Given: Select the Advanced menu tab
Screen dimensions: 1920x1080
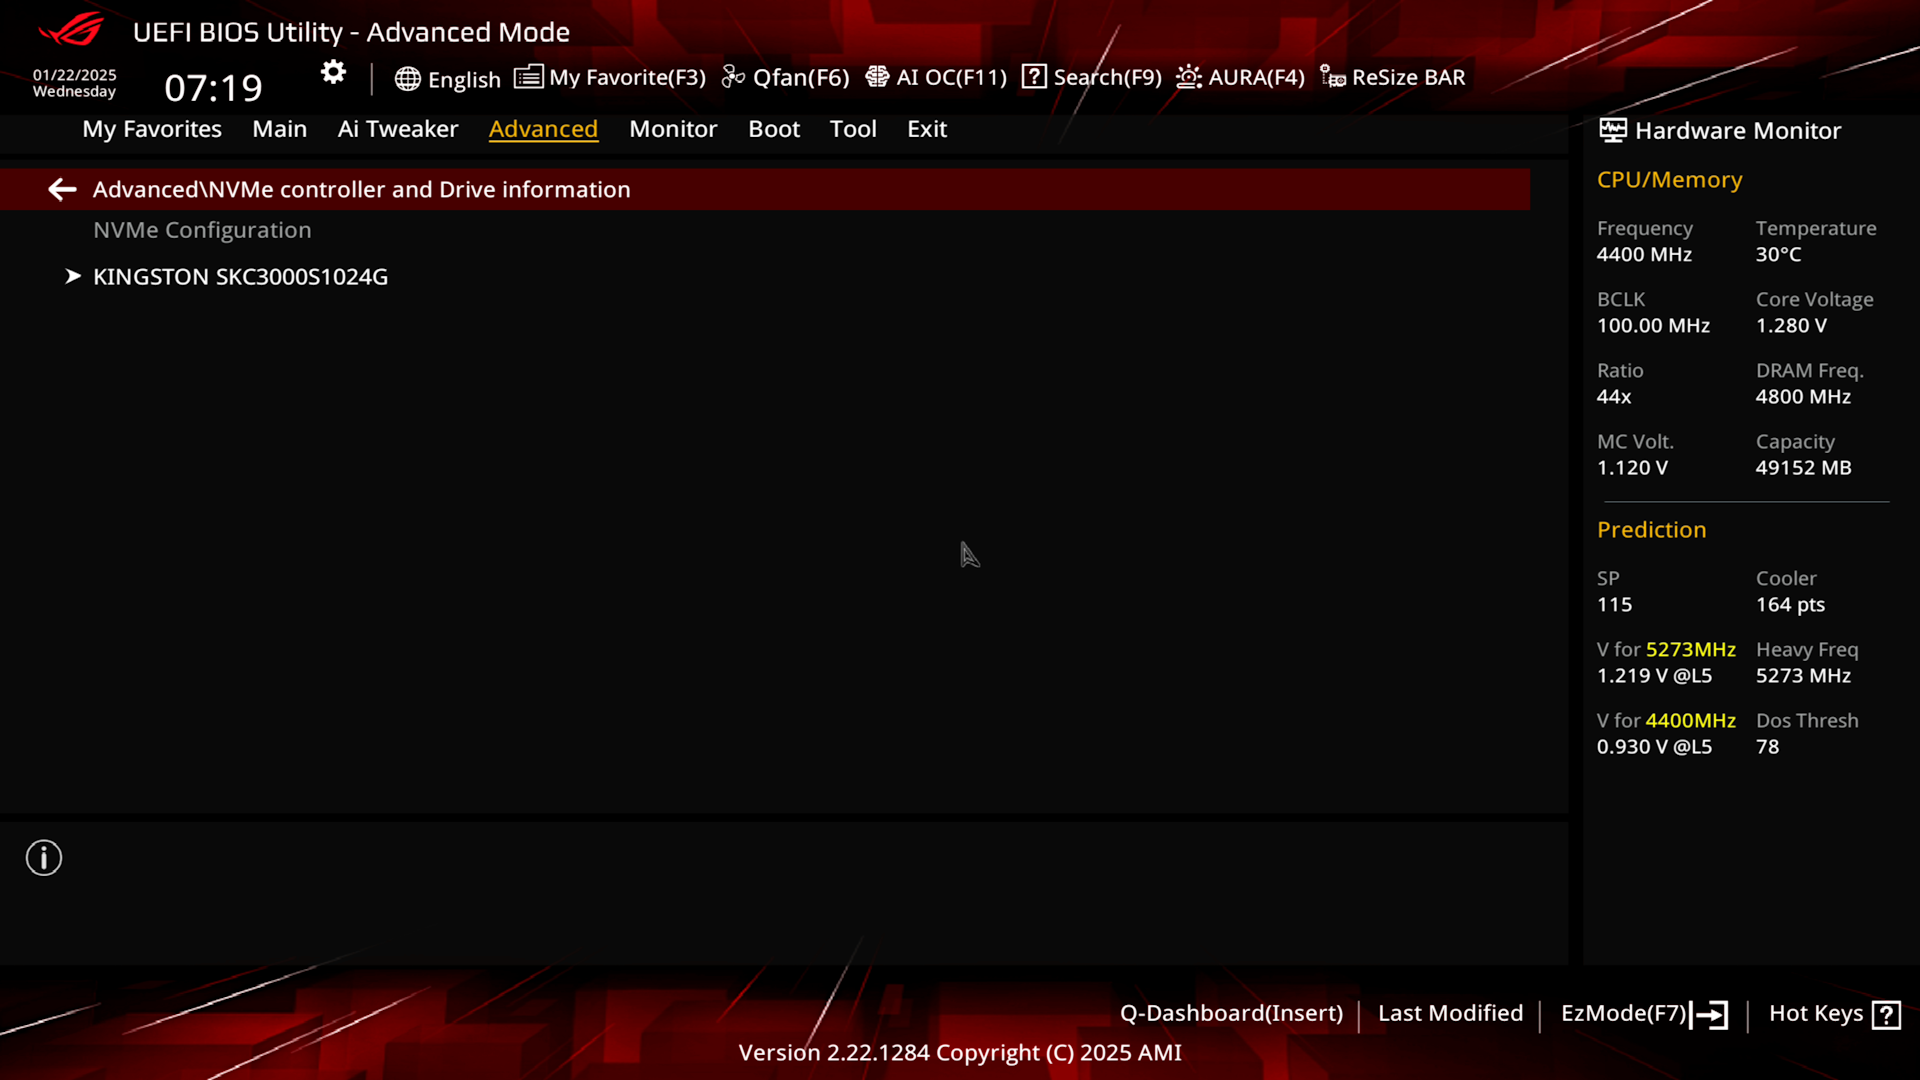Looking at the screenshot, I should pos(542,128).
